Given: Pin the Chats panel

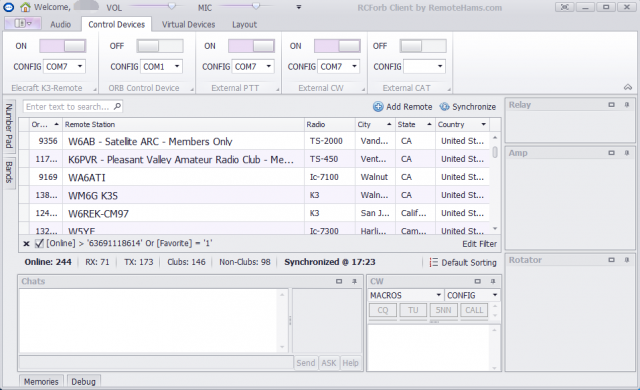Looking at the screenshot, I should [x=354, y=281].
